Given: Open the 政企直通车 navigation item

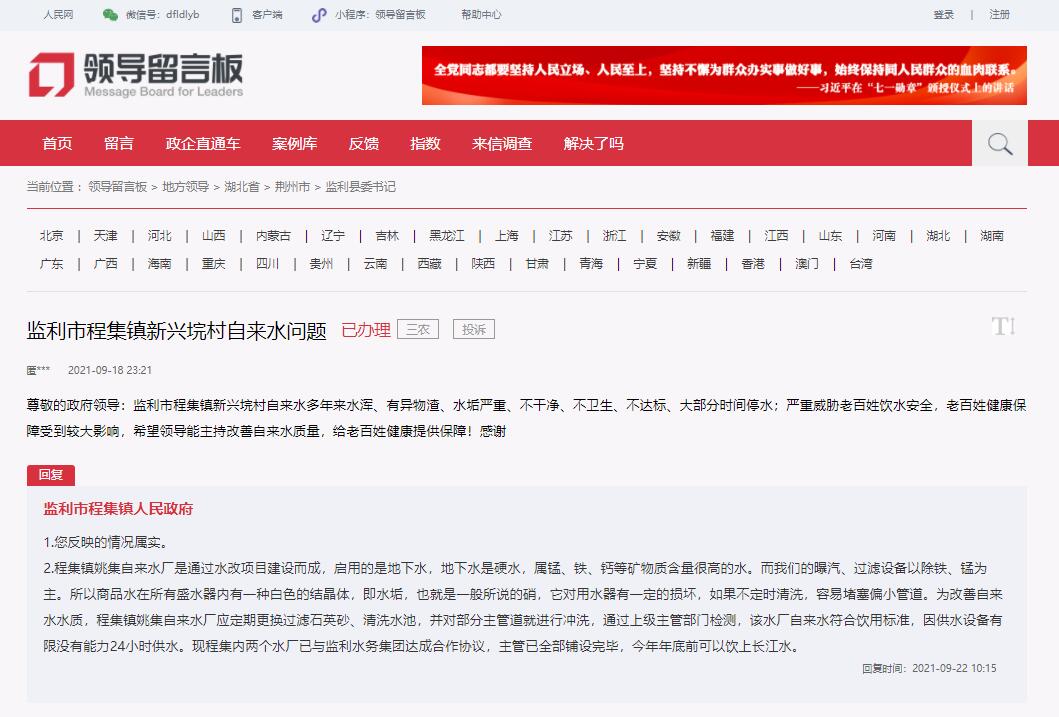Looking at the screenshot, I should 203,143.
